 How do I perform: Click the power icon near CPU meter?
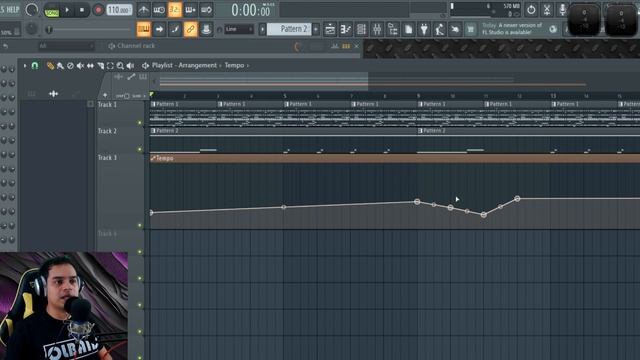pos(531,10)
